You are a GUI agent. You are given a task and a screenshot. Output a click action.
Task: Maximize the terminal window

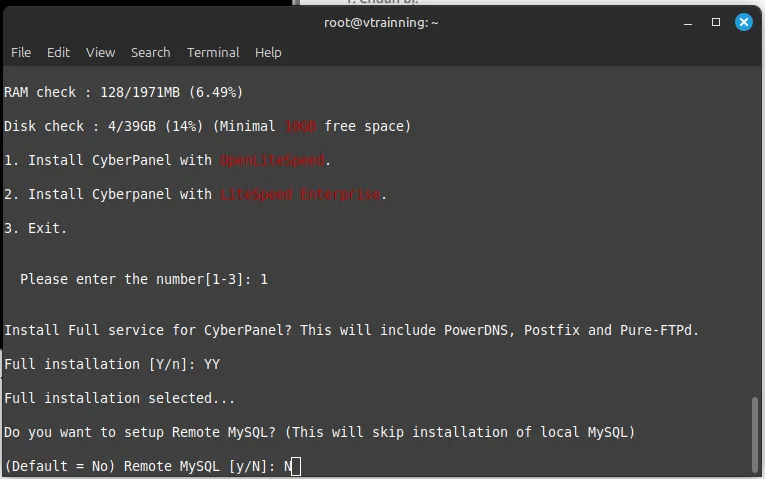point(716,21)
